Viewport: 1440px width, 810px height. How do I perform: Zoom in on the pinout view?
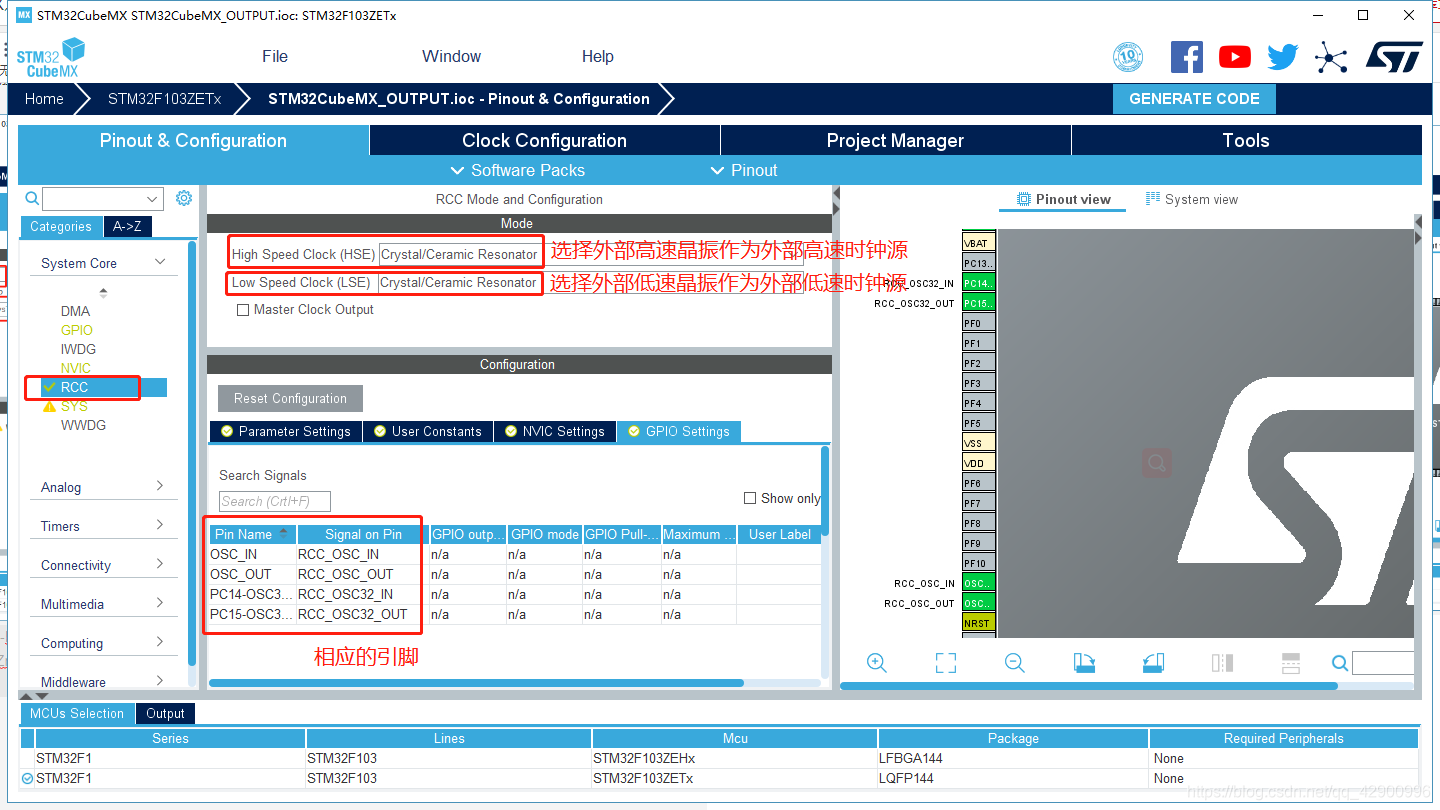pos(877,663)
